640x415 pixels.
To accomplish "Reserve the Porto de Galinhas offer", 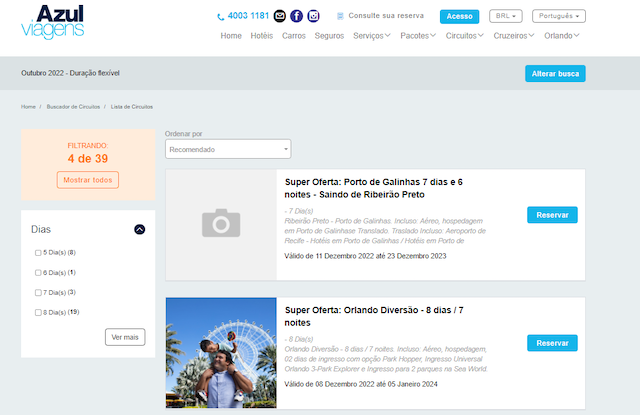I will pyautogui.click(x=552, y=215).
